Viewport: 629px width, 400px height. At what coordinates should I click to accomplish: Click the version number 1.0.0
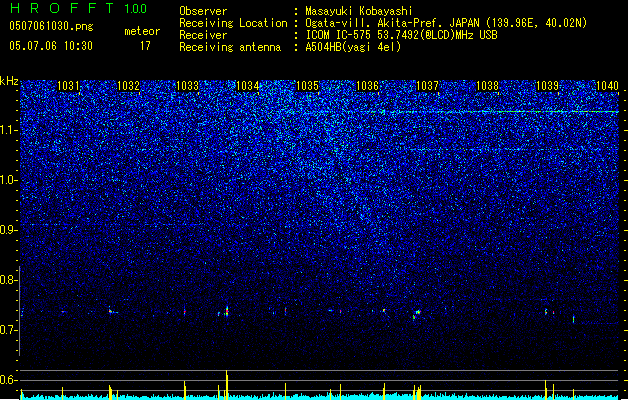(x=135, y=9)
